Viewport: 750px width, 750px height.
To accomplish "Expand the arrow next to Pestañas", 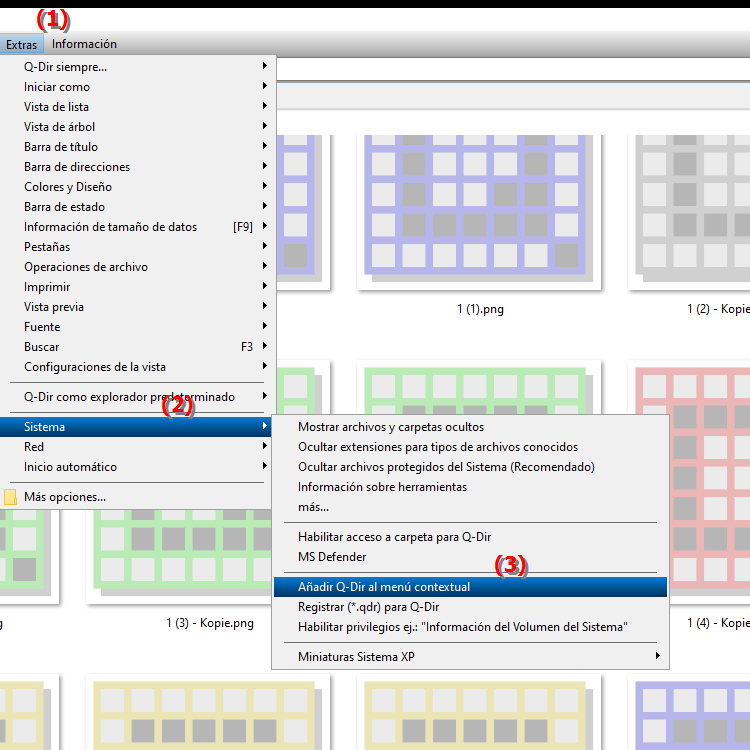I will [x=265, y=246].
